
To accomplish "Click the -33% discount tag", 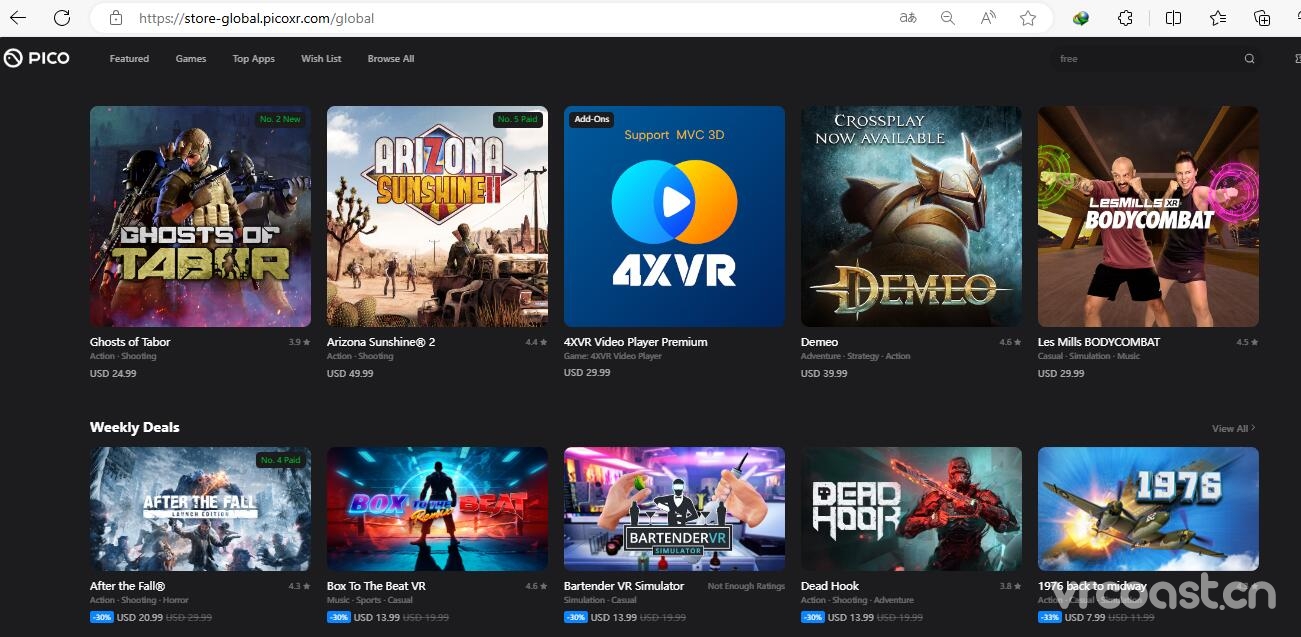I will coord(1050,617).
